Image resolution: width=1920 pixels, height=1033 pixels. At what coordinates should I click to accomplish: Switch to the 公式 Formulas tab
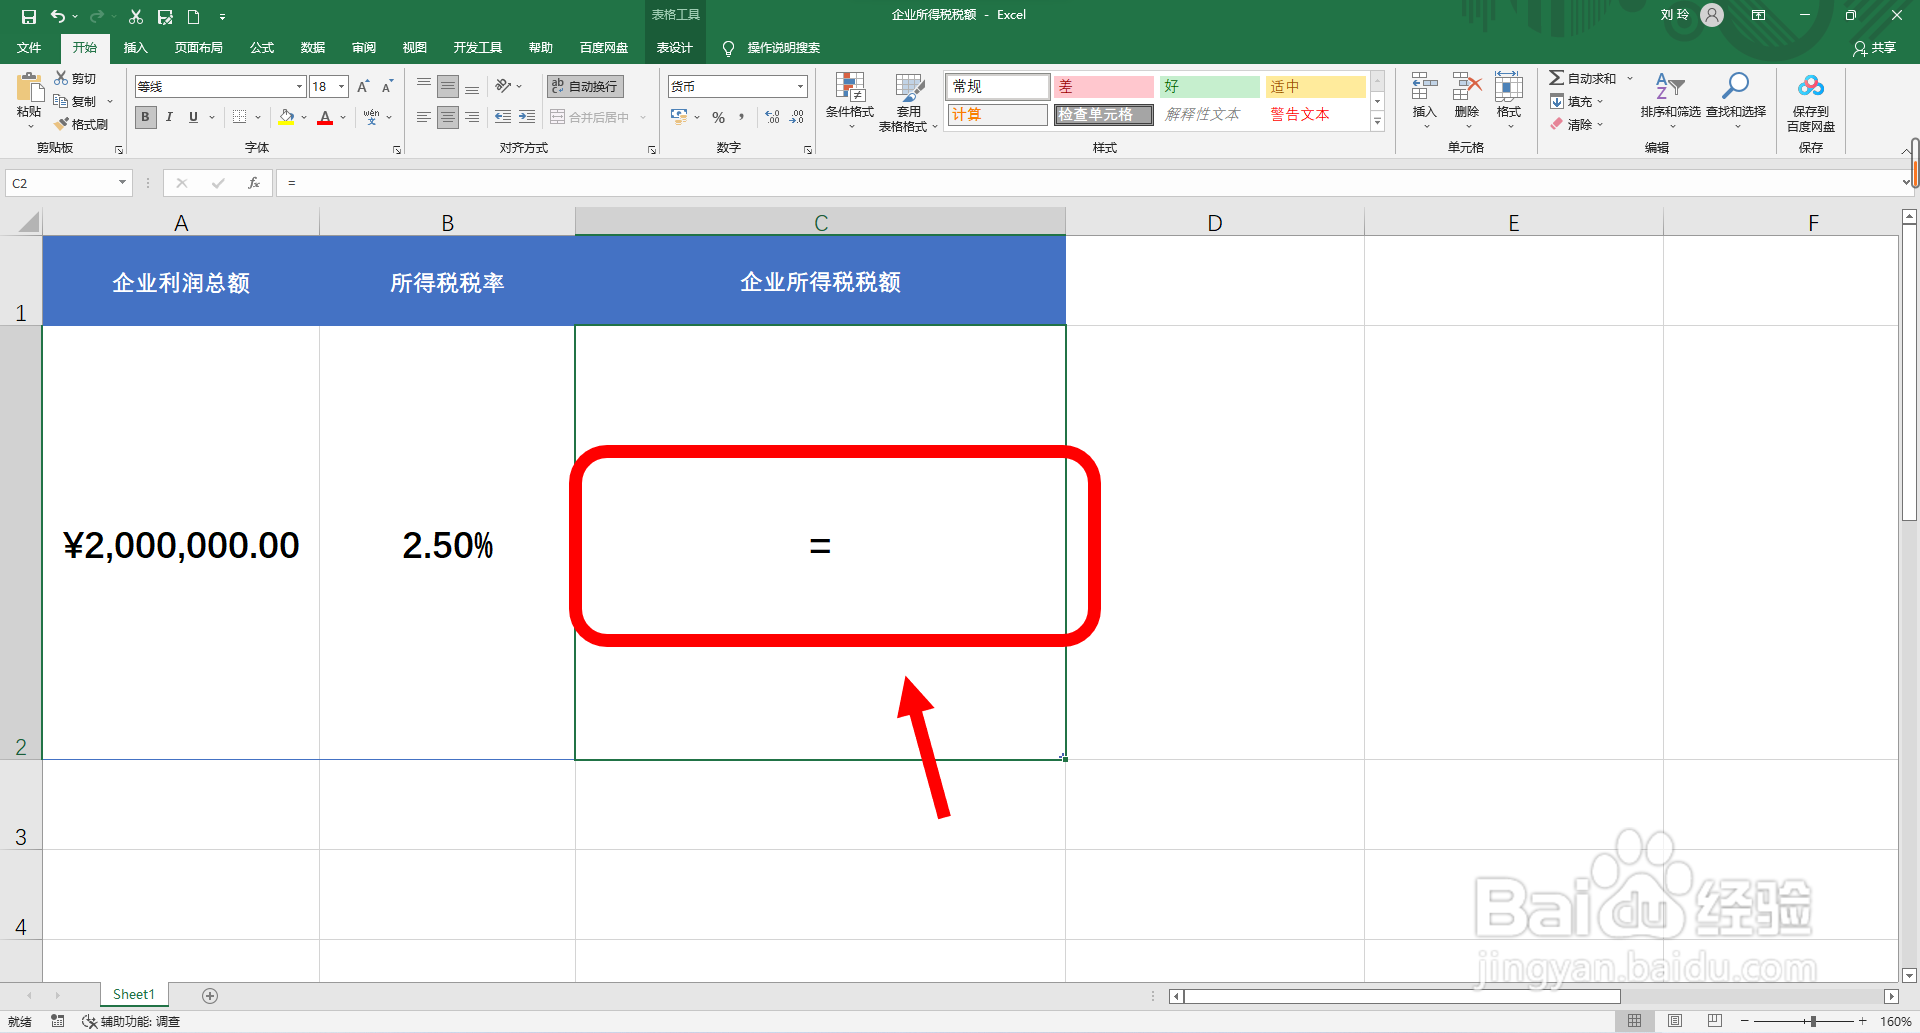point(262,48)
